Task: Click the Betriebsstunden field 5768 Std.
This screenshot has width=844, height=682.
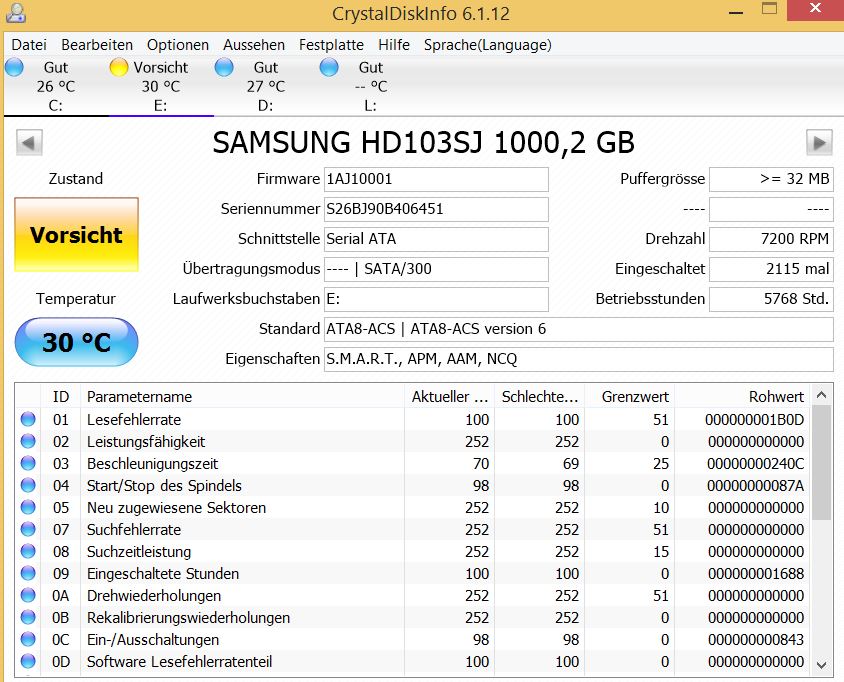Action: pos(771,299)
